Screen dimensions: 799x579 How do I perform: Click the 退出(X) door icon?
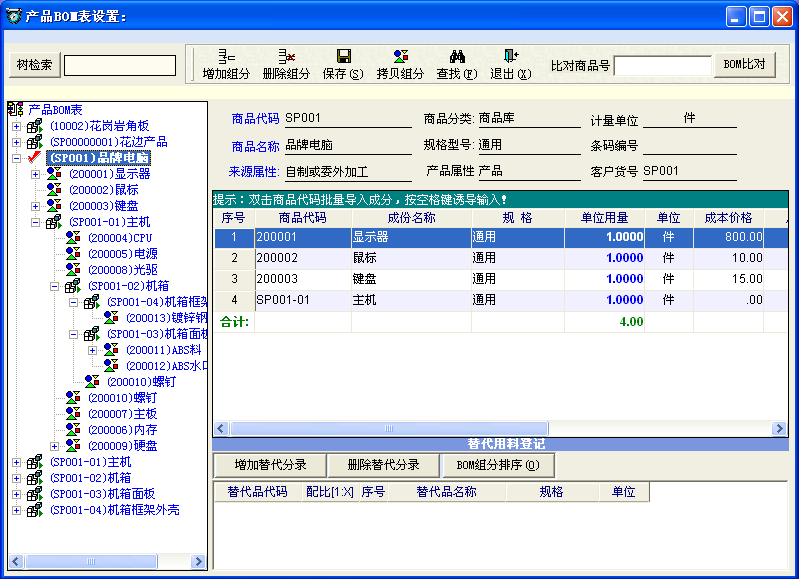click(511, 56)
